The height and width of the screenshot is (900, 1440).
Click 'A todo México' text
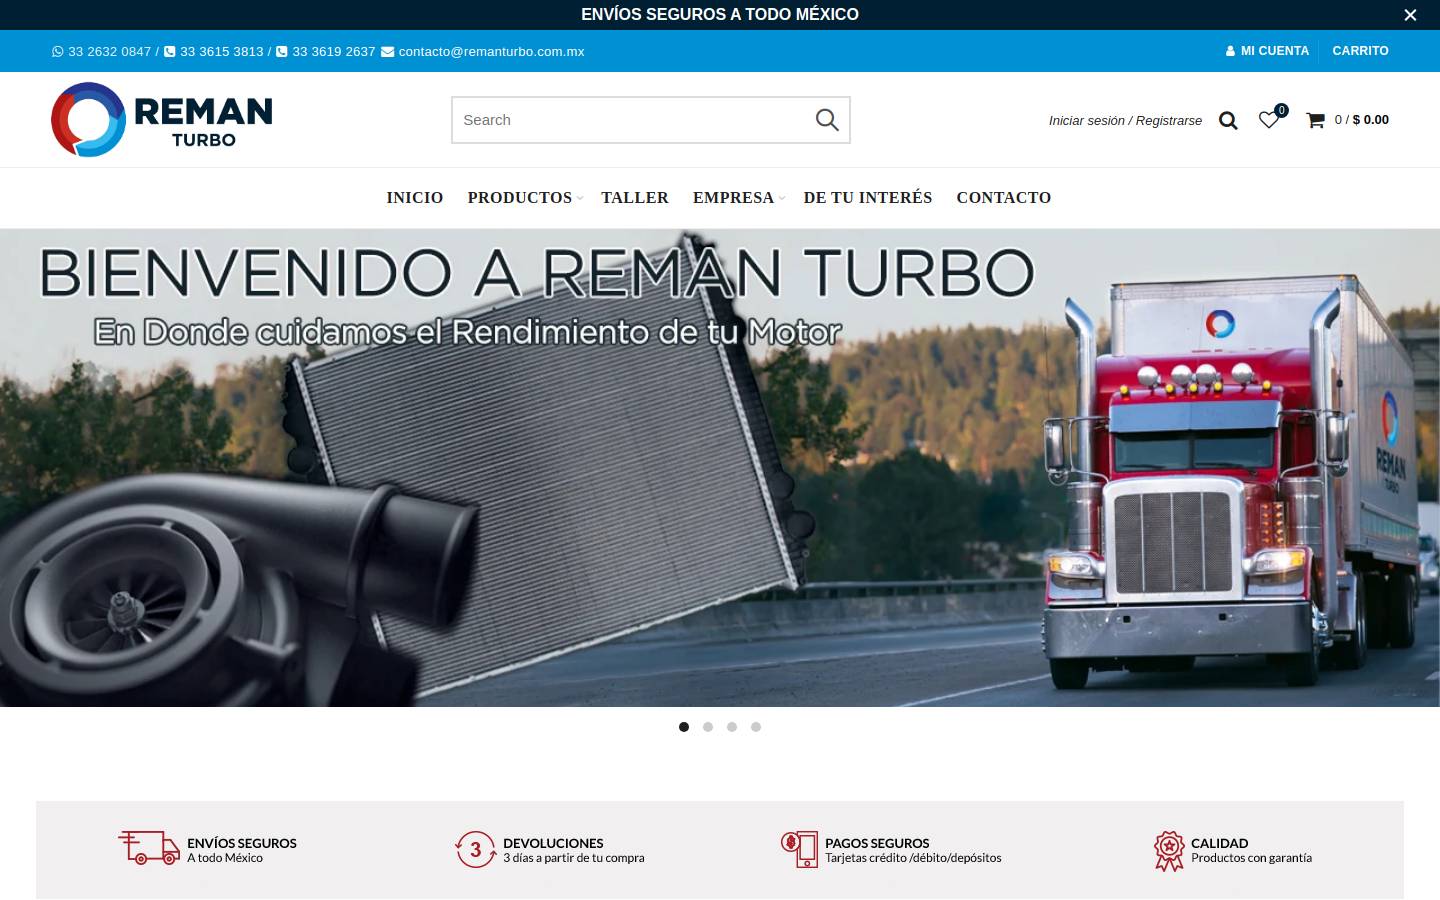pyautogui.click(x=225, y=858)
